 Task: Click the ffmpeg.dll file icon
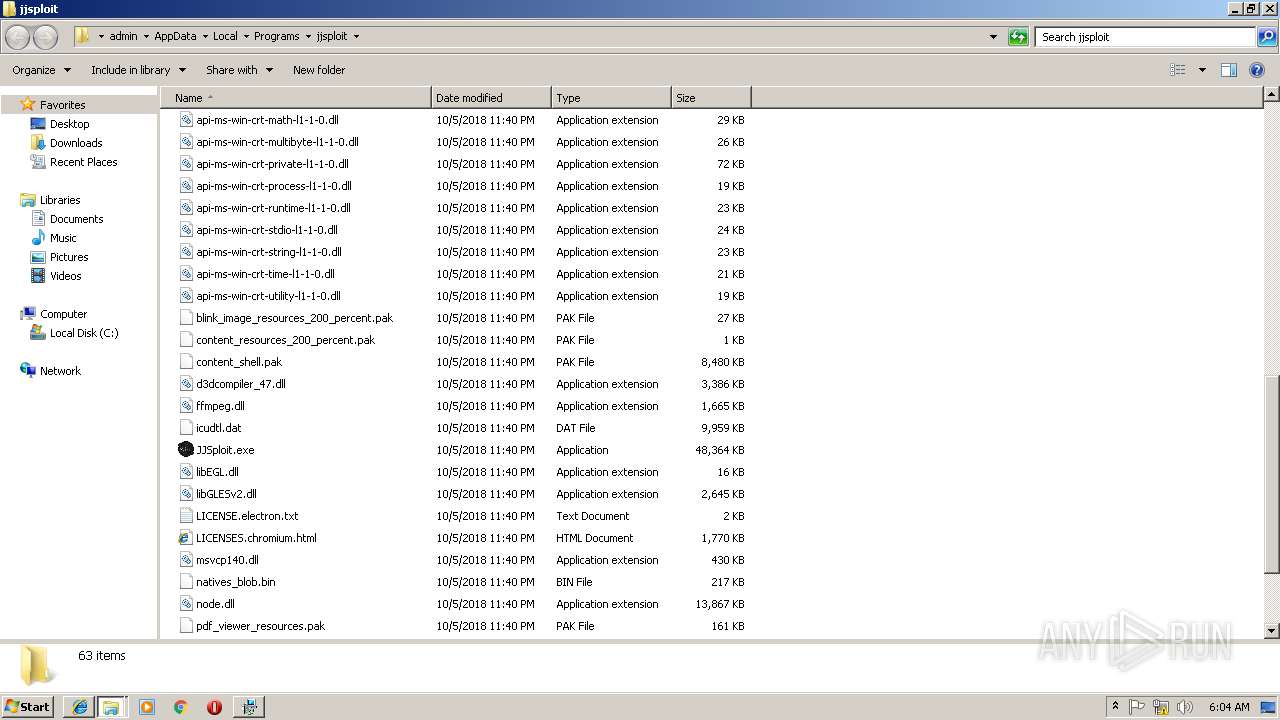pos(185,406)
